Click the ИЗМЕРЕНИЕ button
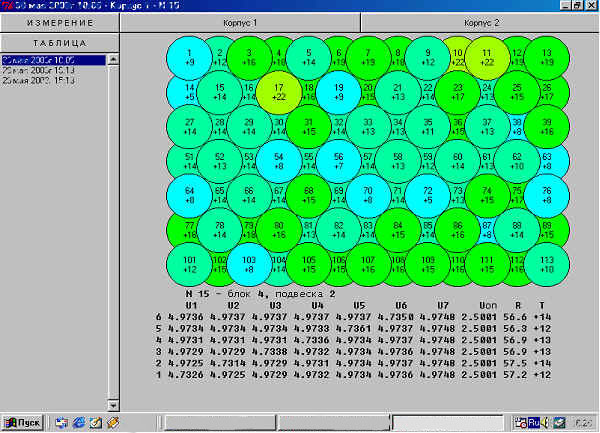 (x=60, y=23)
